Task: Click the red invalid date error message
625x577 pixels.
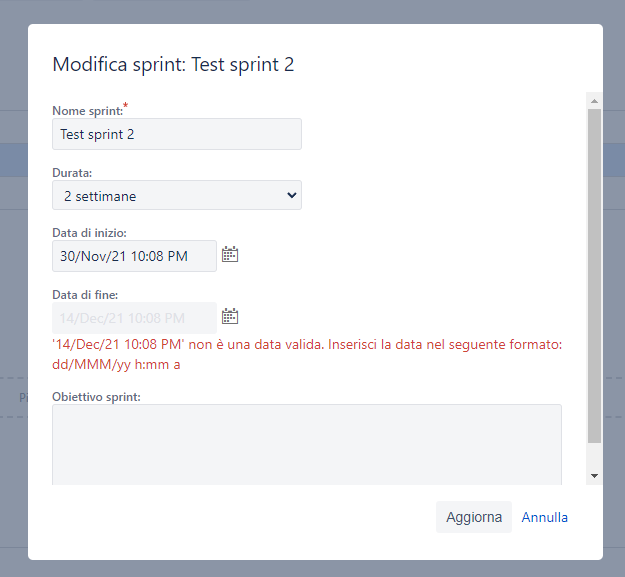Action: 307,354
